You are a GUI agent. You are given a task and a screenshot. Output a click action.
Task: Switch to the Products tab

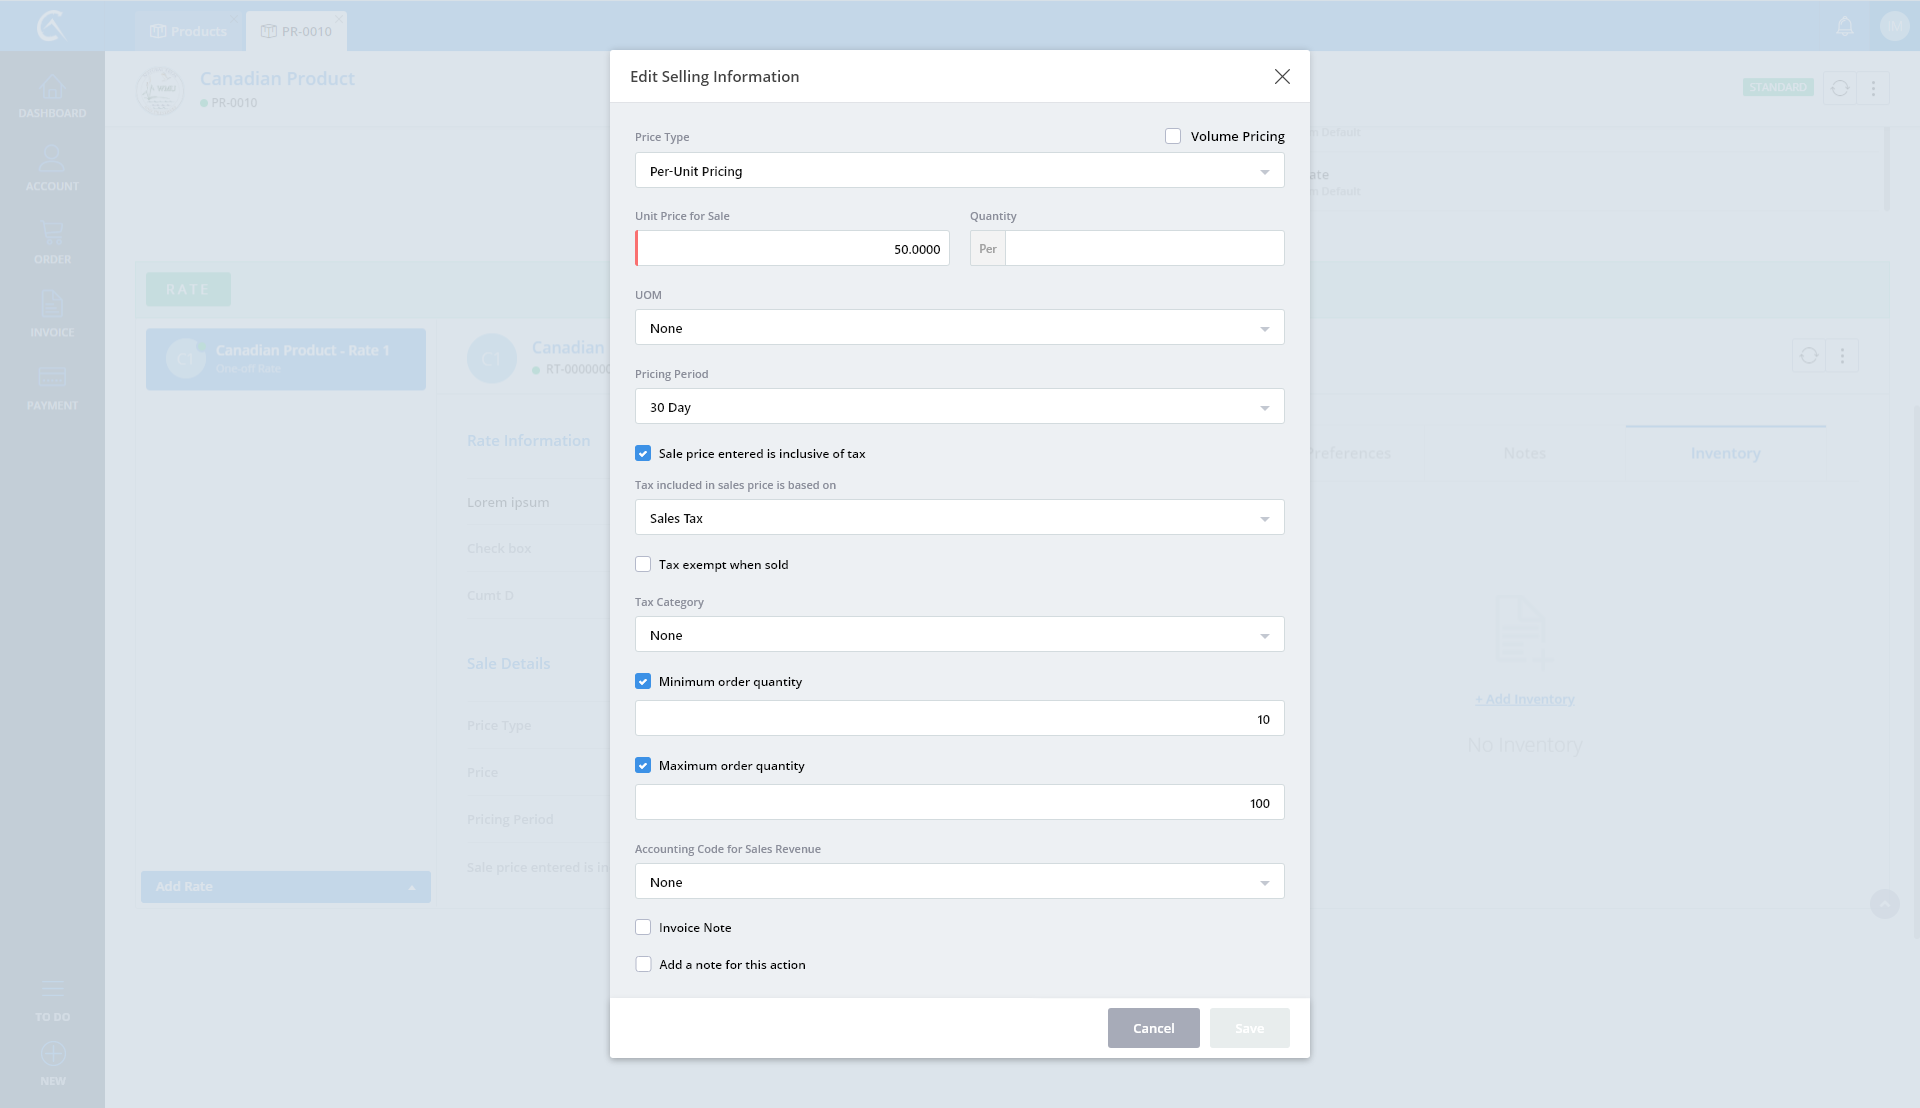(x=189, y=32)
